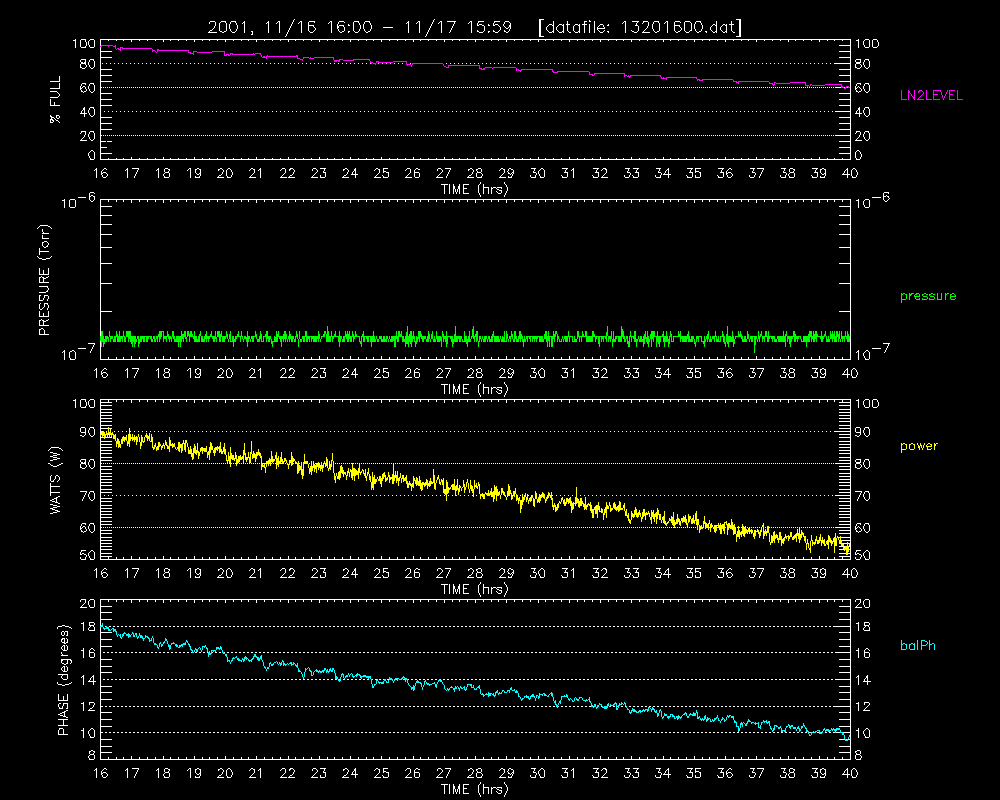Viewport: 1000px width, 800px height.
Task: Click hour 28 tick on LN2 level axis
Action: 475,174
